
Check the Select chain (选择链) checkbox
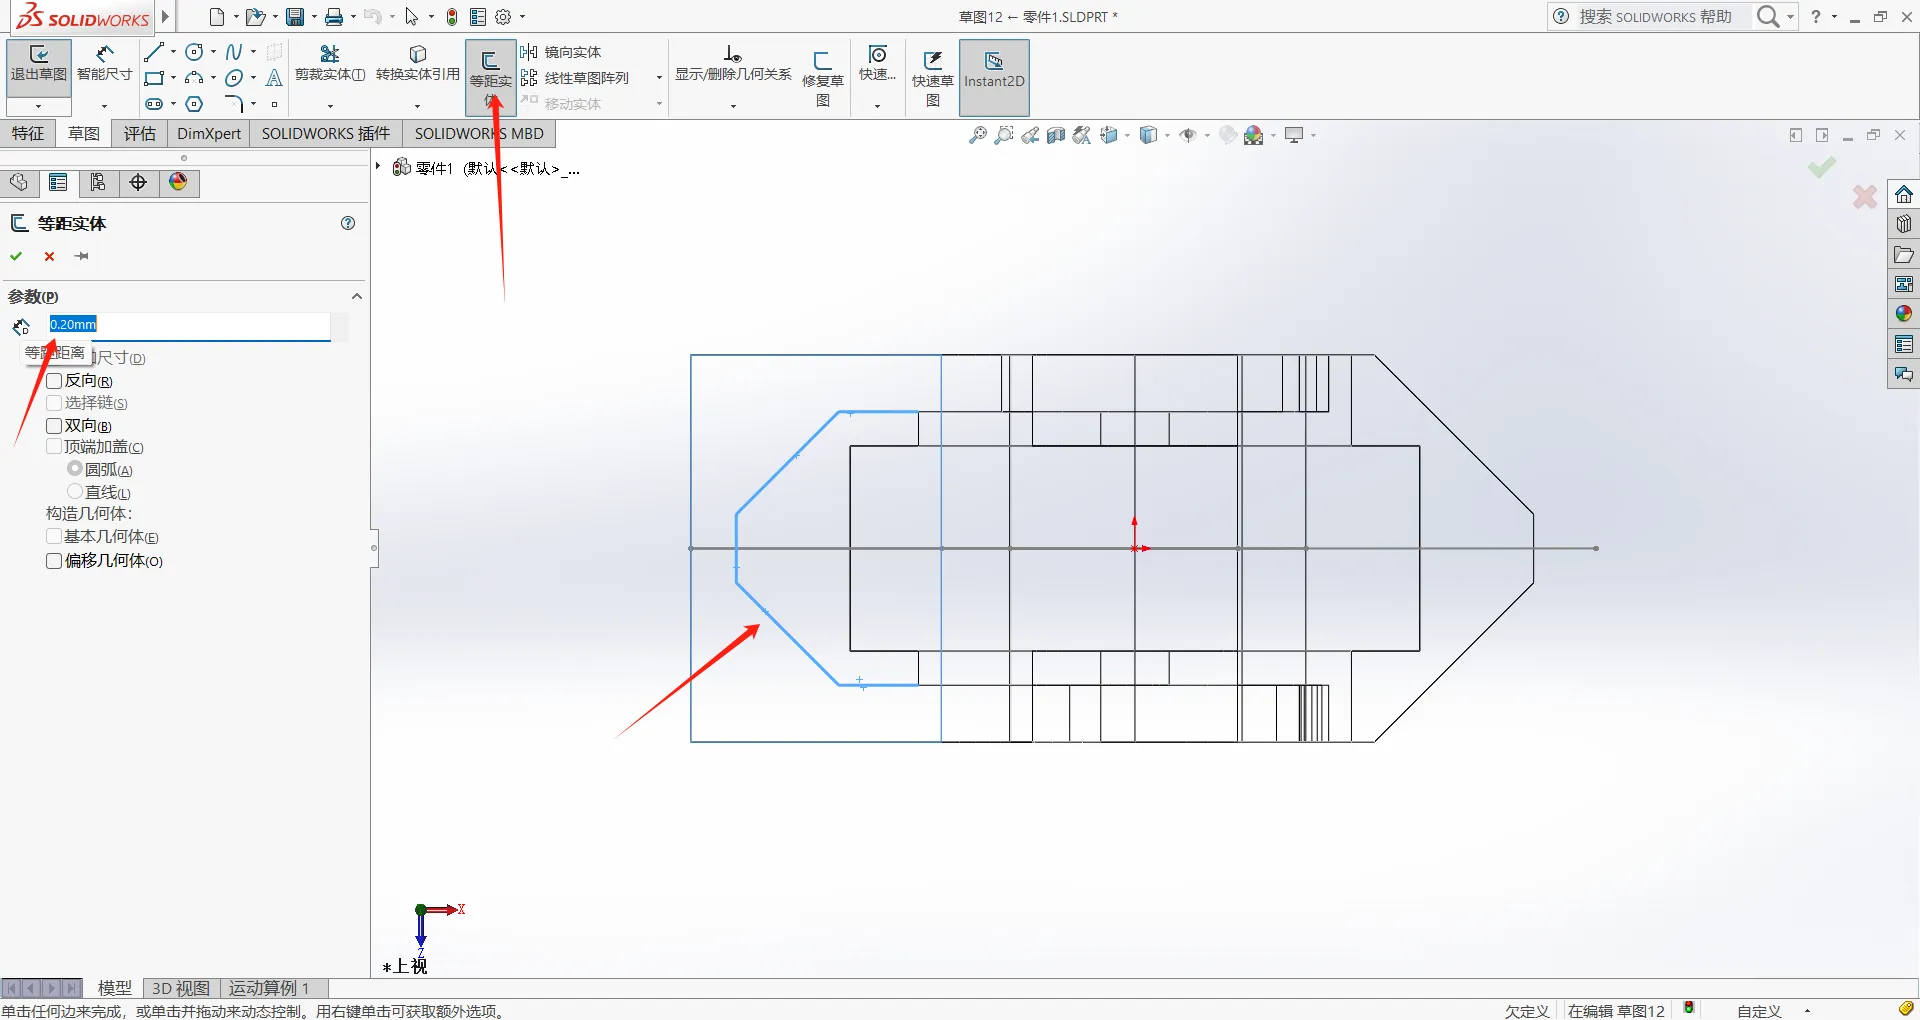coord(54,403)
